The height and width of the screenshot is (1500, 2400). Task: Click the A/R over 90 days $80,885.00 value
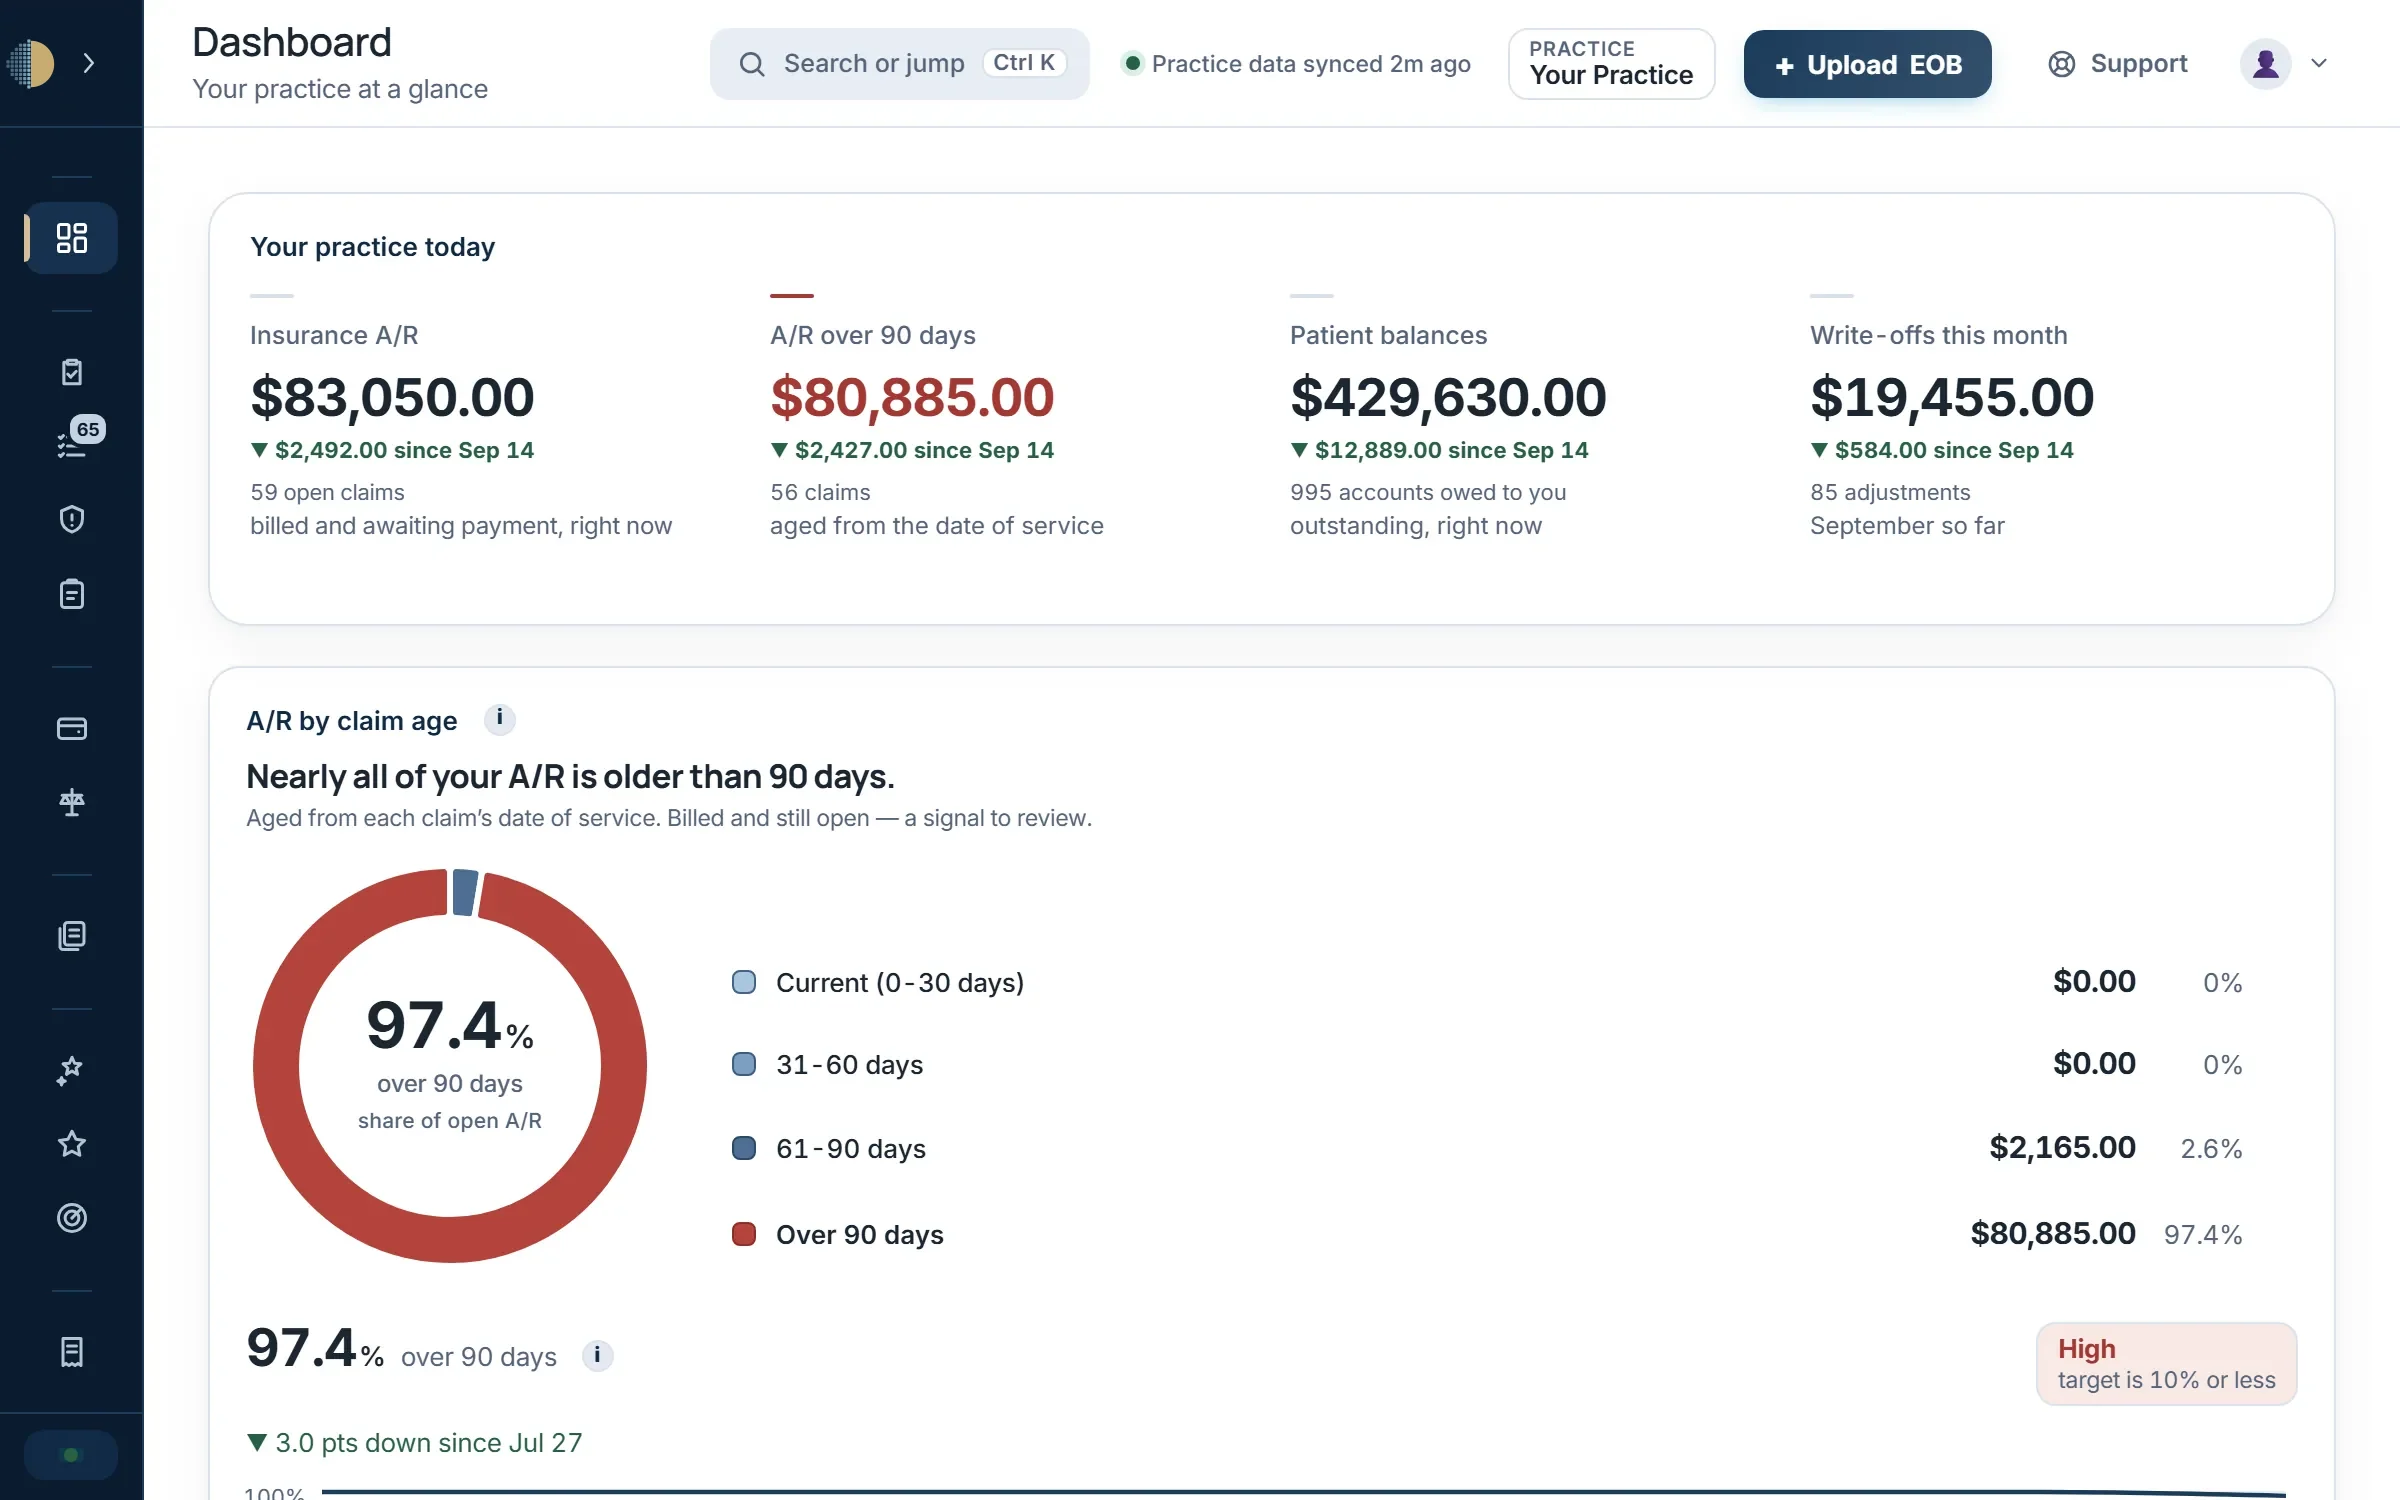(x=912, y=397)
